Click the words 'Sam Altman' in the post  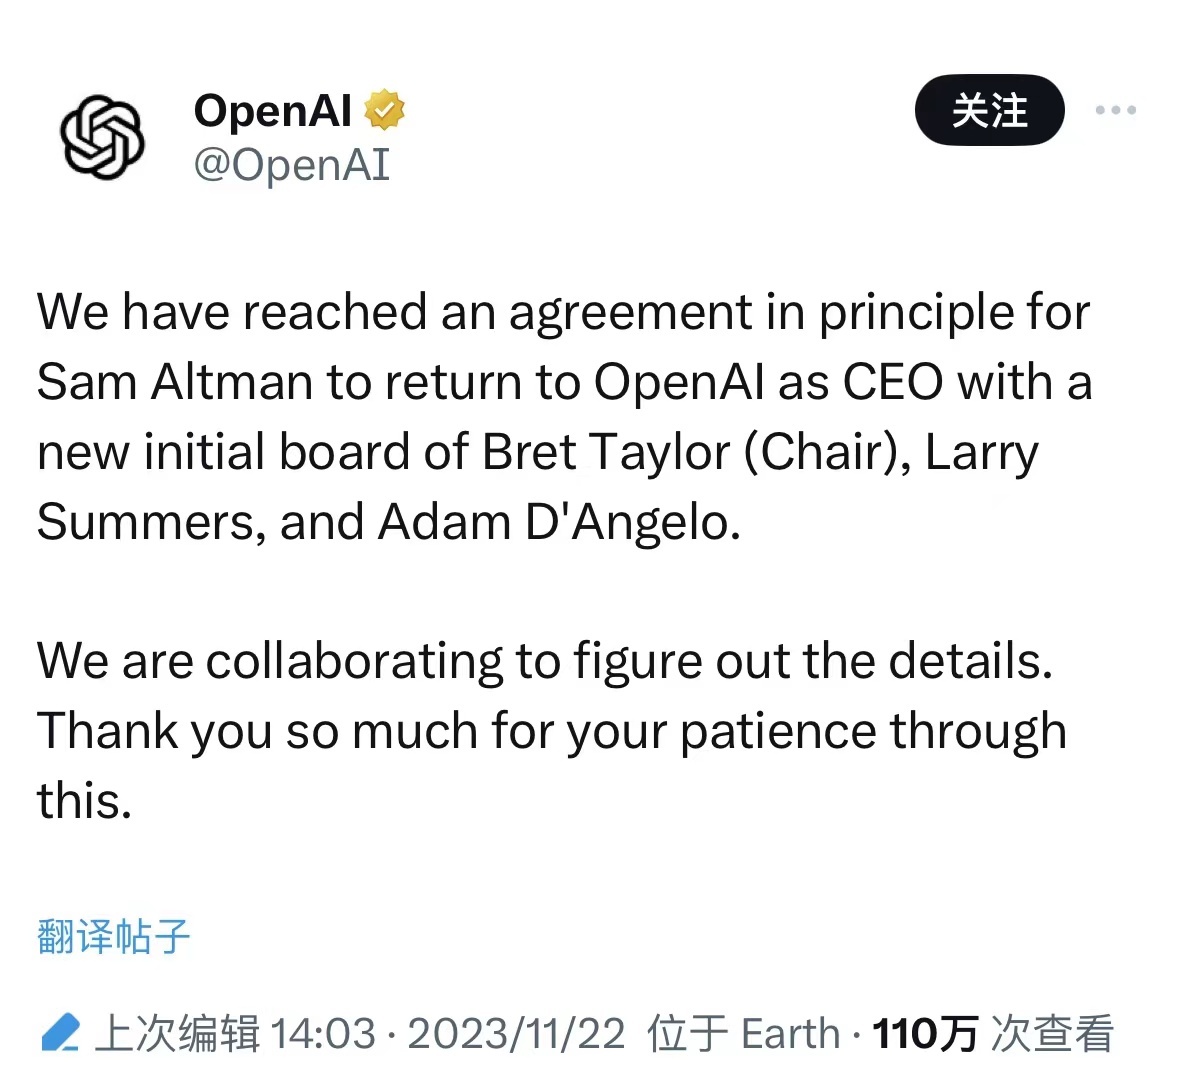pyautogui.click(x=174, y=382)
